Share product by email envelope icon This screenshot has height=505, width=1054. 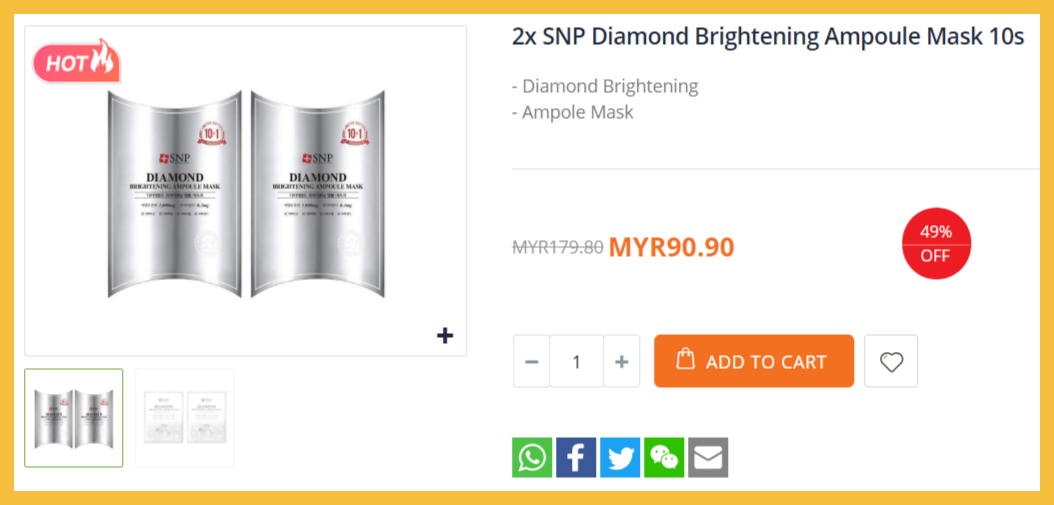[708, 457]
